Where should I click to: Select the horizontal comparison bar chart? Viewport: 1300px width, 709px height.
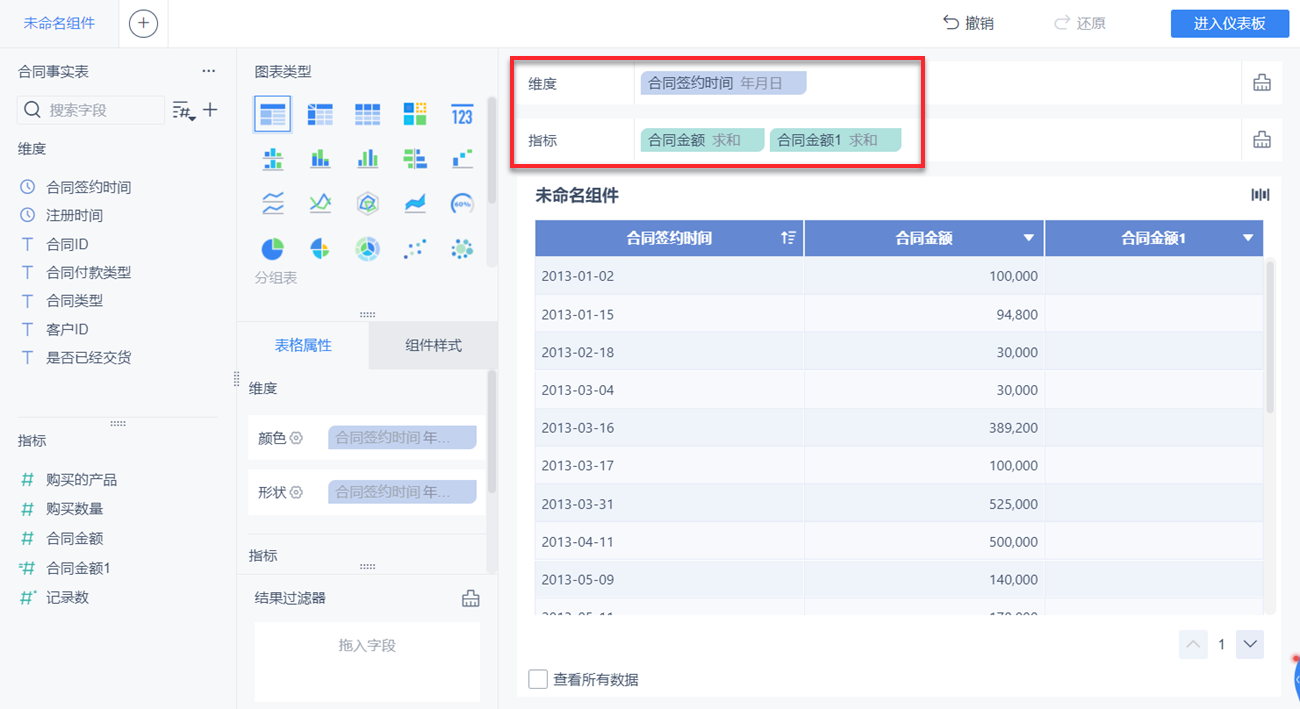click(x=415, y=158)
